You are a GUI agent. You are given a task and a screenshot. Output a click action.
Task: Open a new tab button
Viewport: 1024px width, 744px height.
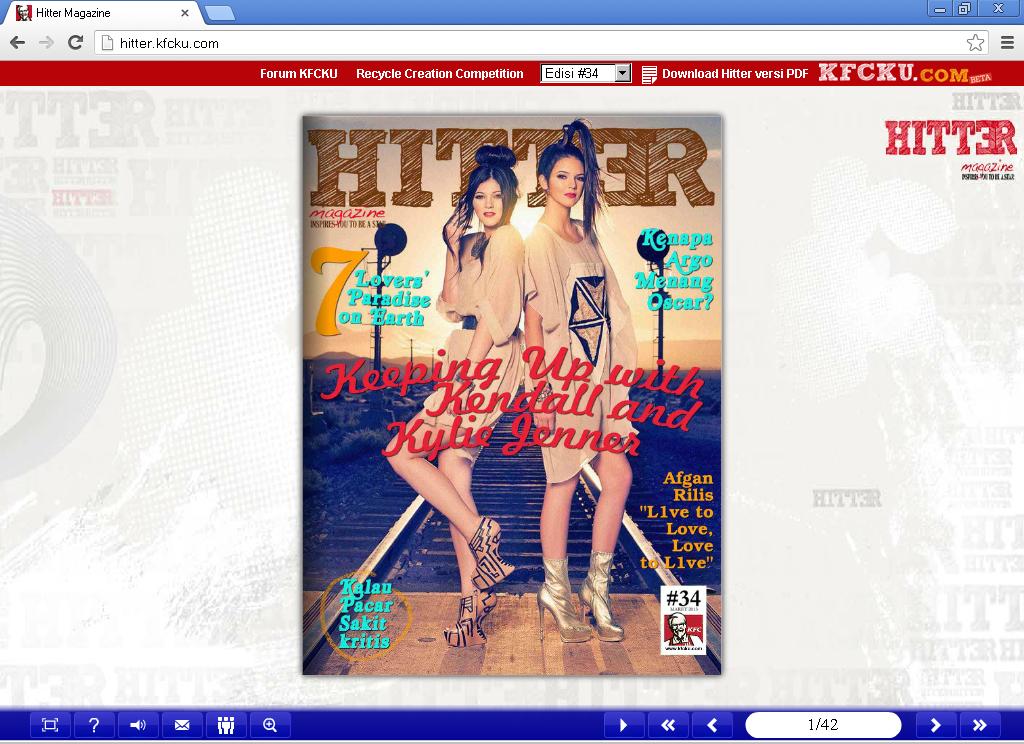coord(219,13)
